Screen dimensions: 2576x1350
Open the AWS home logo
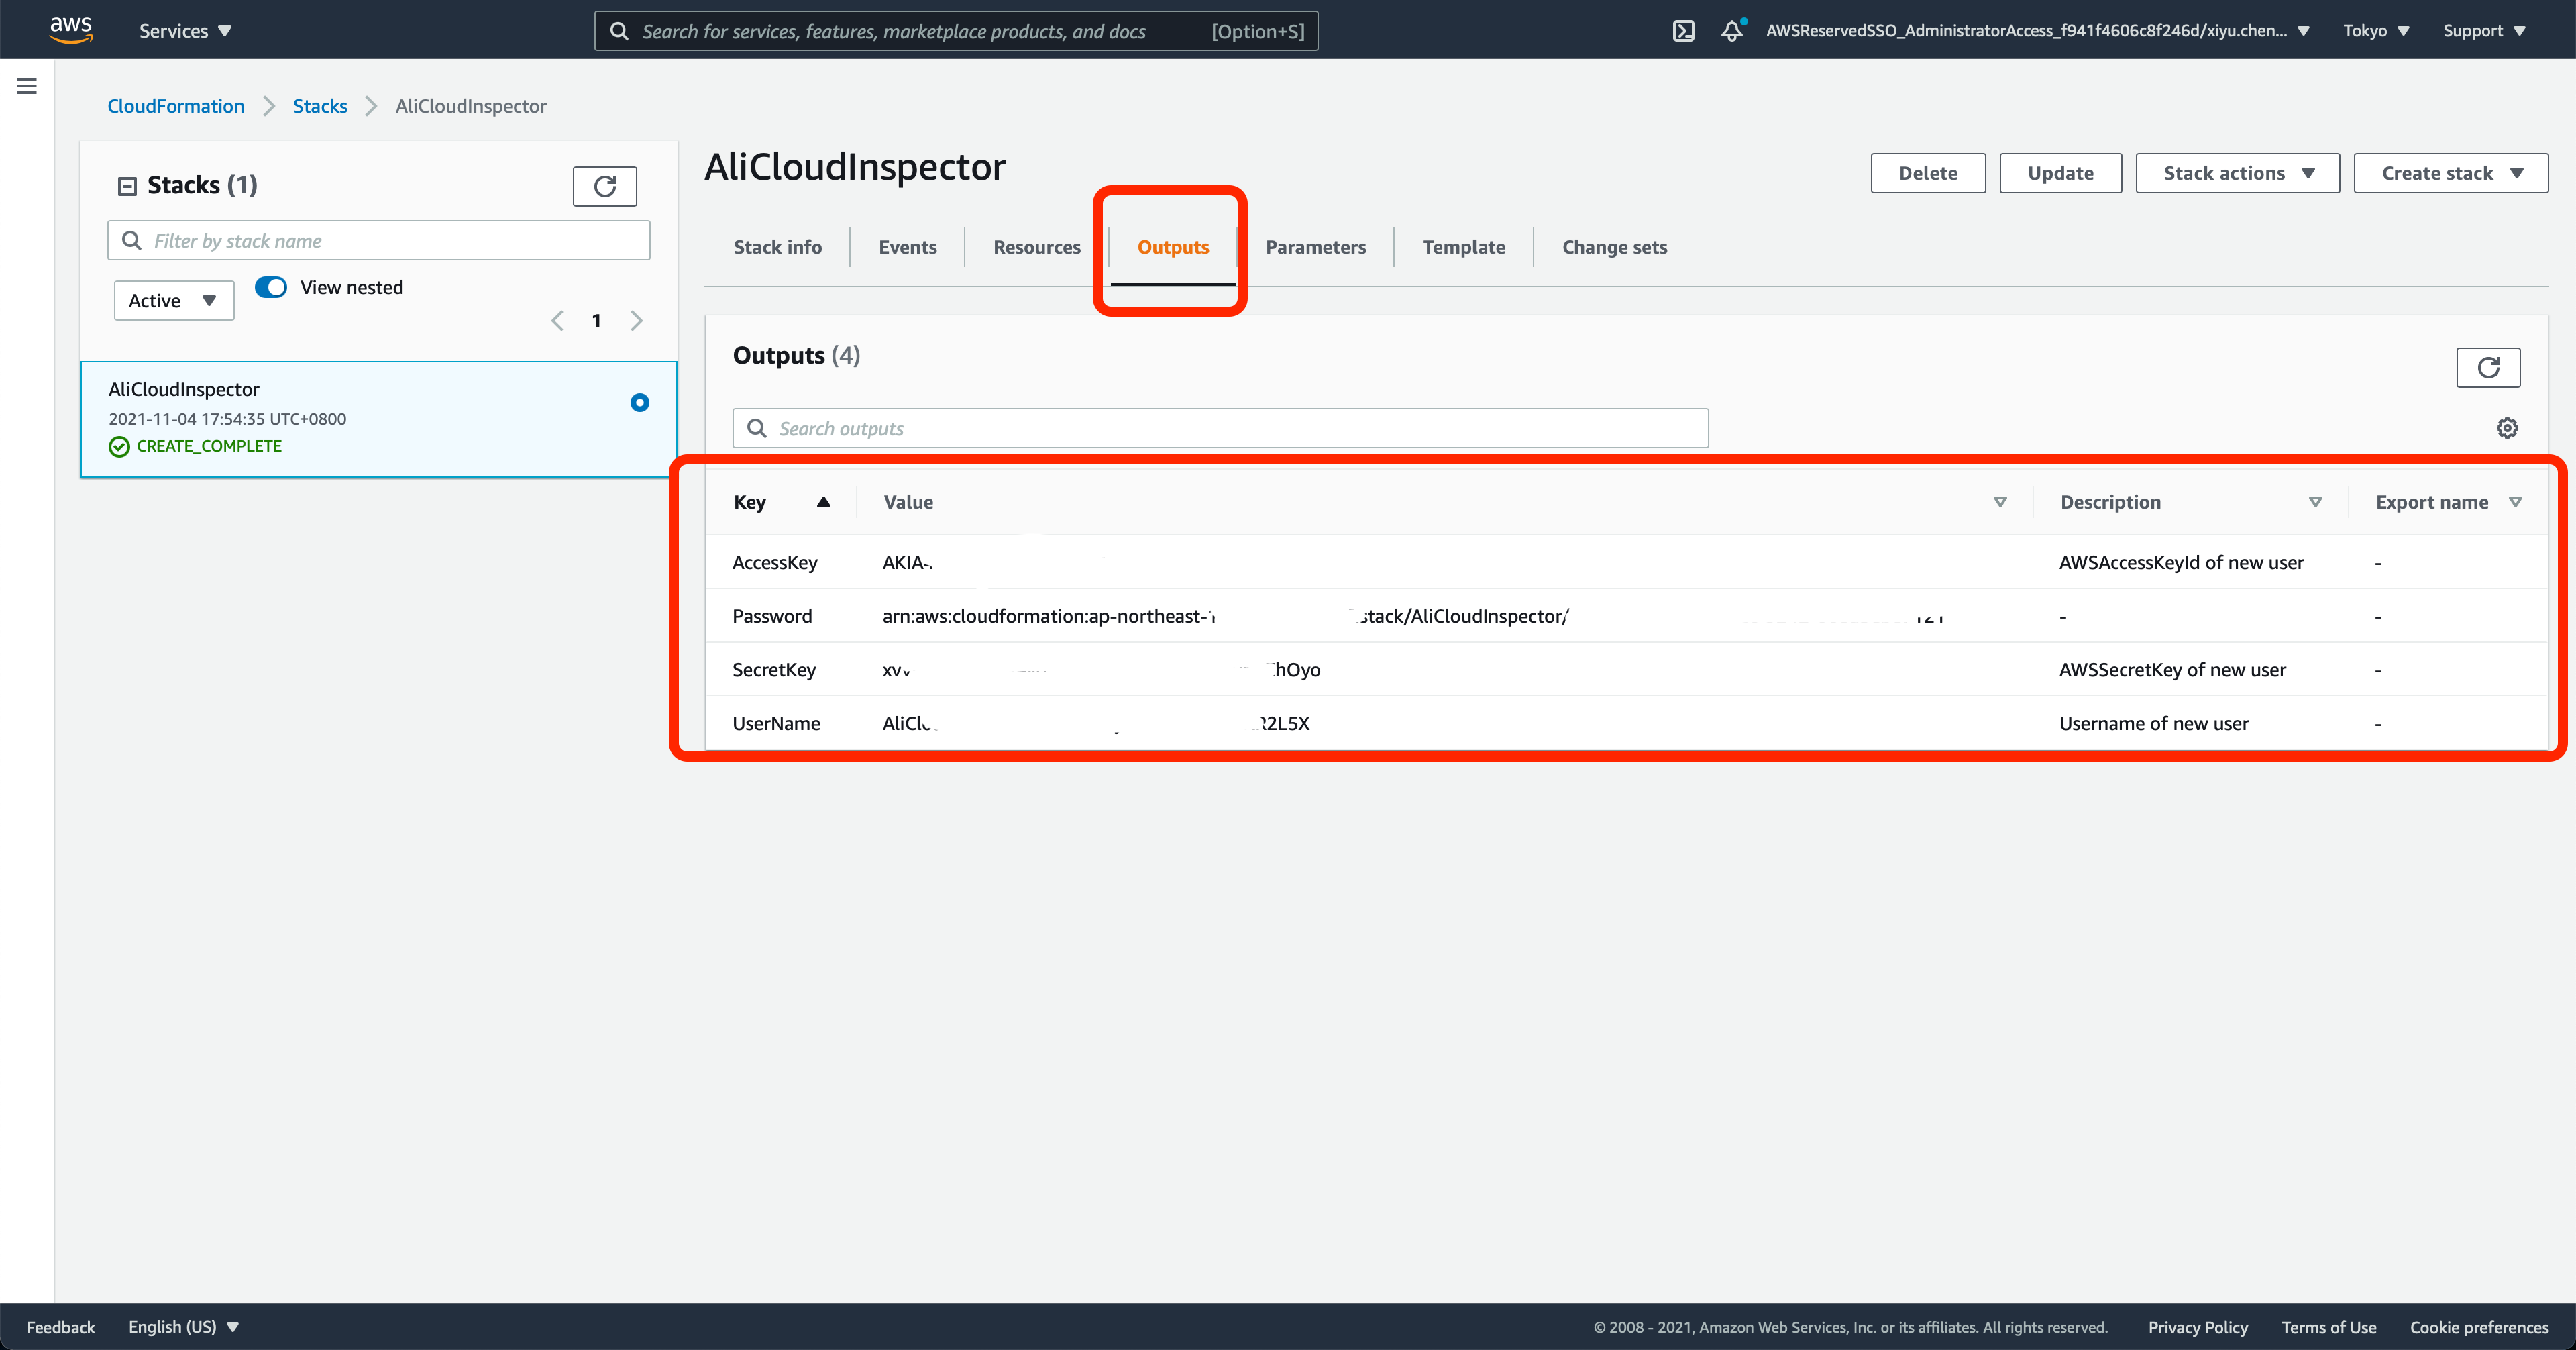click(71, 30)
